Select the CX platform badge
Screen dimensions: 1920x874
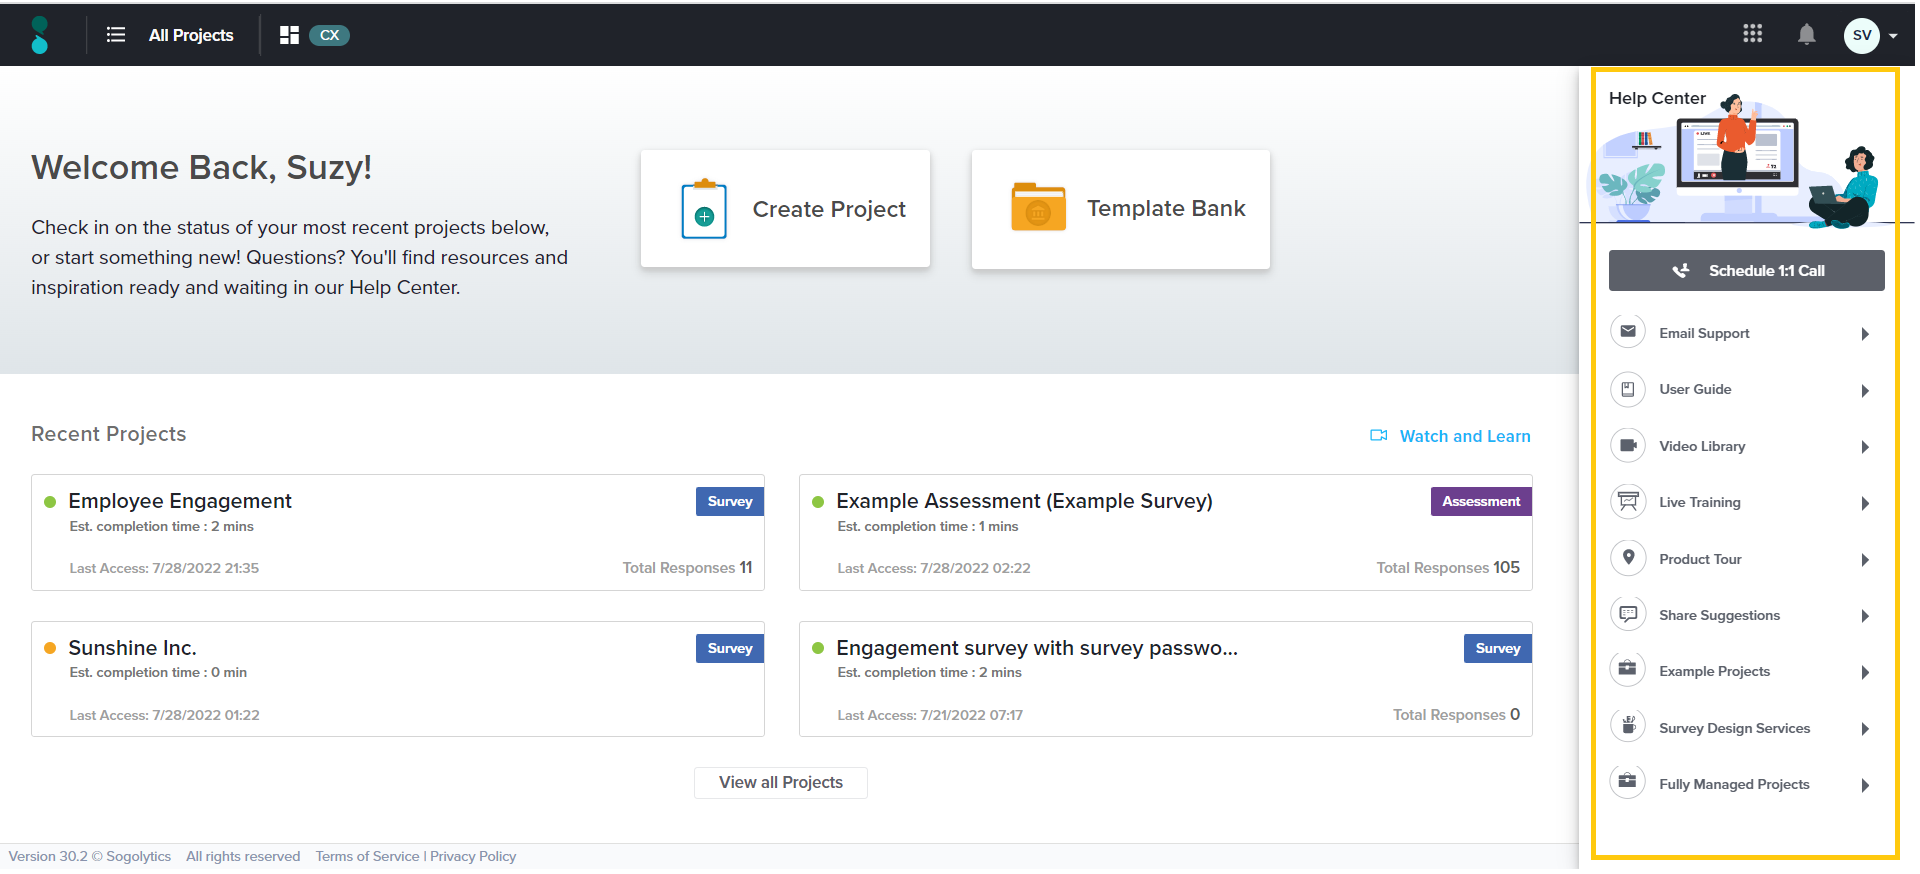[x=329, y=35]
